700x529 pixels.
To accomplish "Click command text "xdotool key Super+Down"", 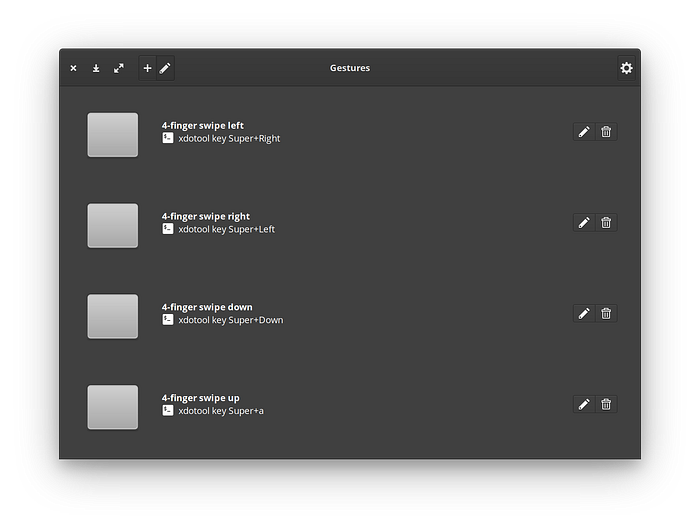I will pyautogui.click(x=231, y=320).
